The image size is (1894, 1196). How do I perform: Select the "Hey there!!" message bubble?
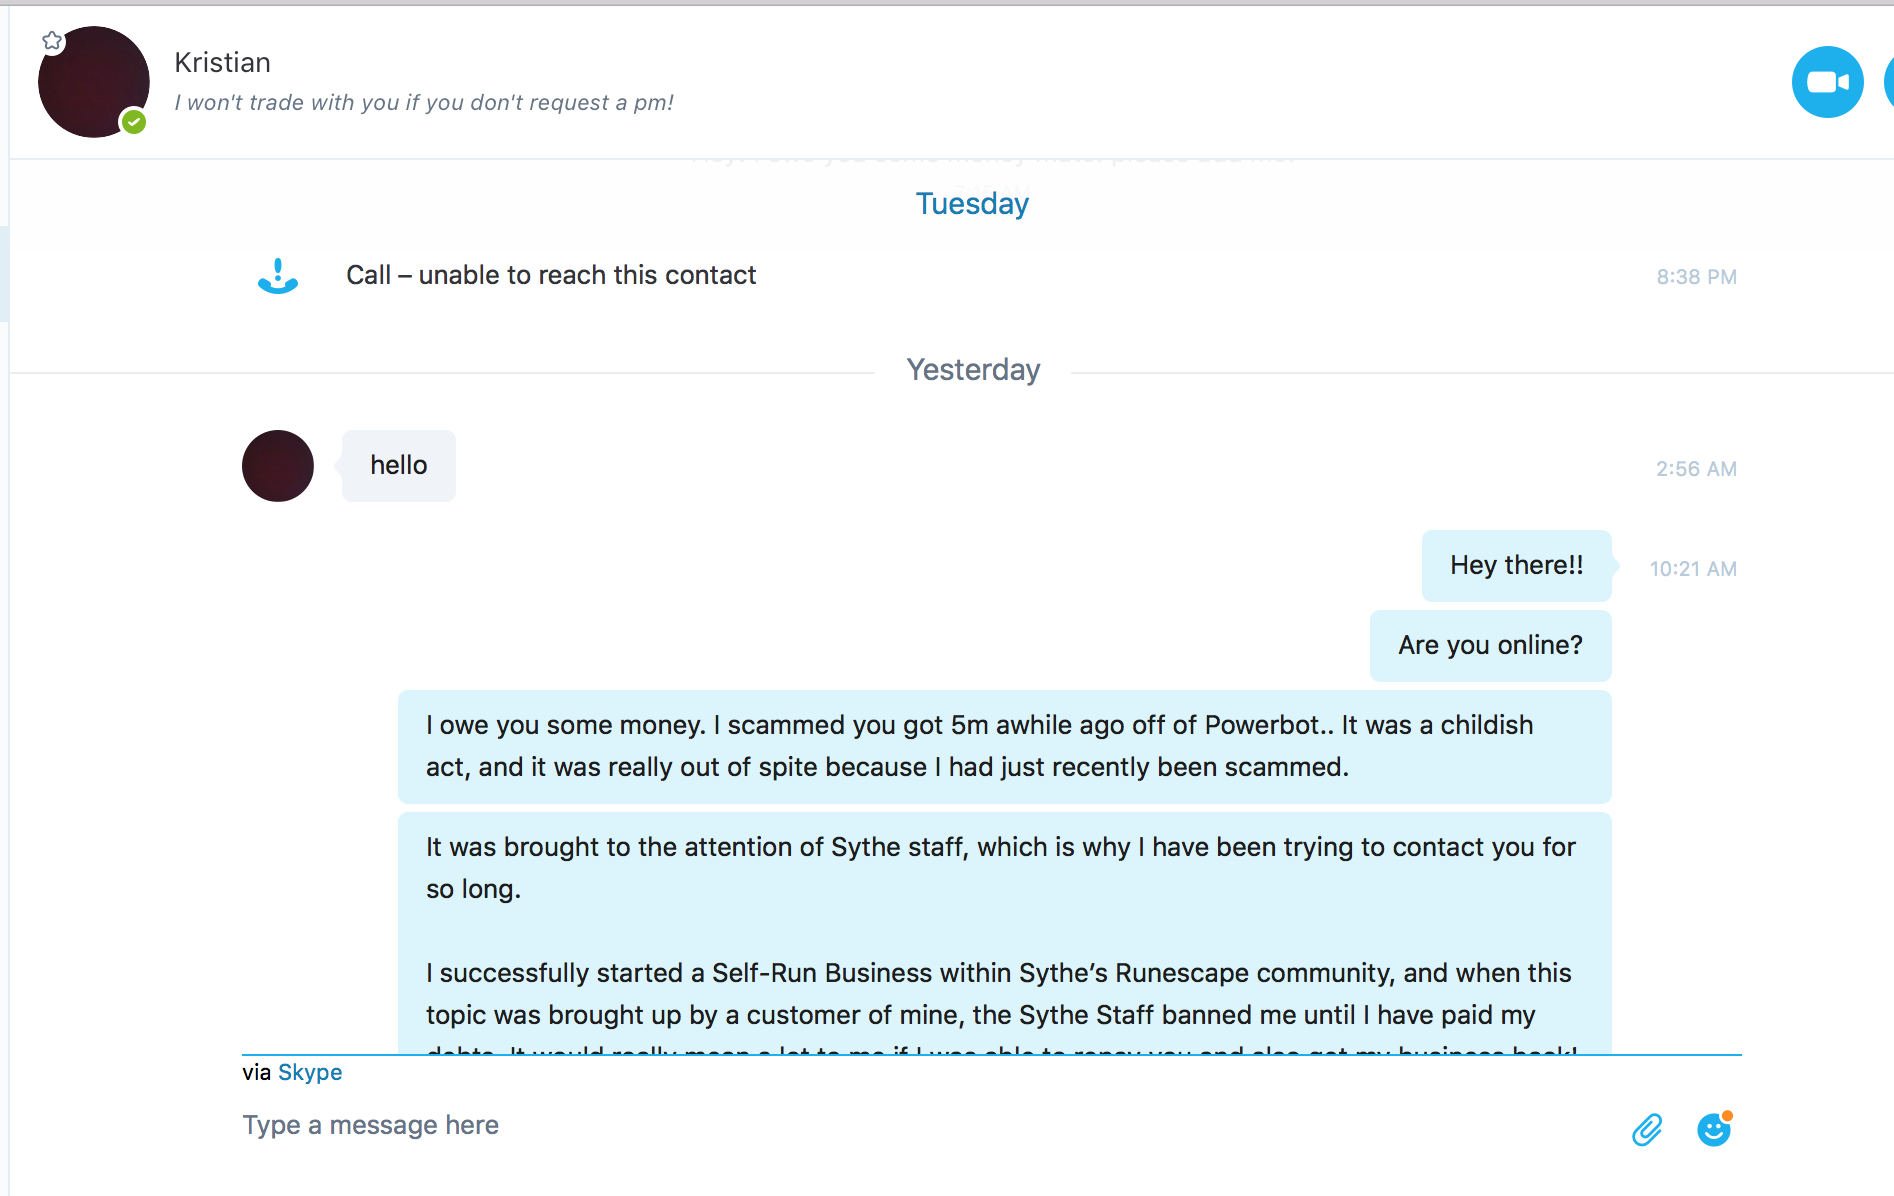pos(1516,566)
